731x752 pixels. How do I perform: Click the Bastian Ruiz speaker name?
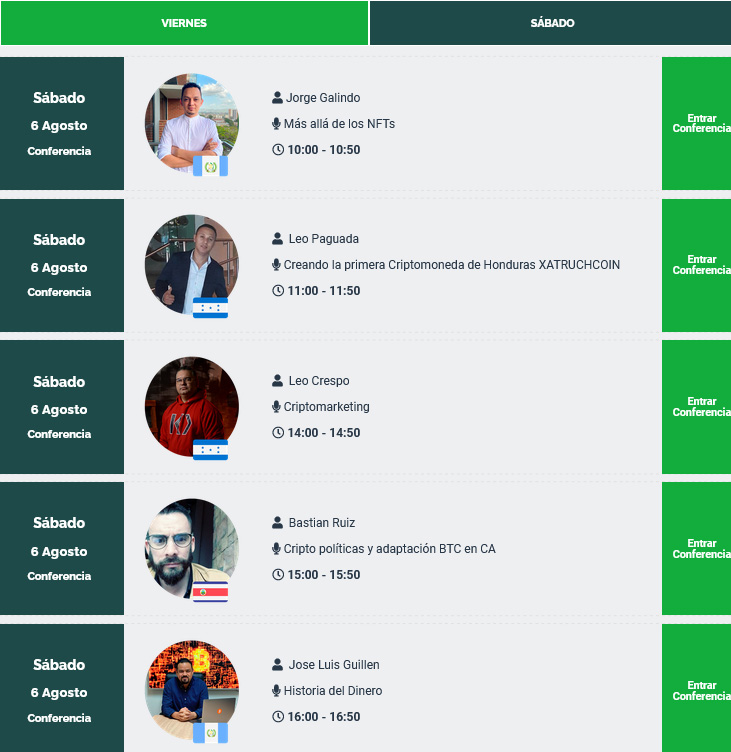click(x=322, y=523)
